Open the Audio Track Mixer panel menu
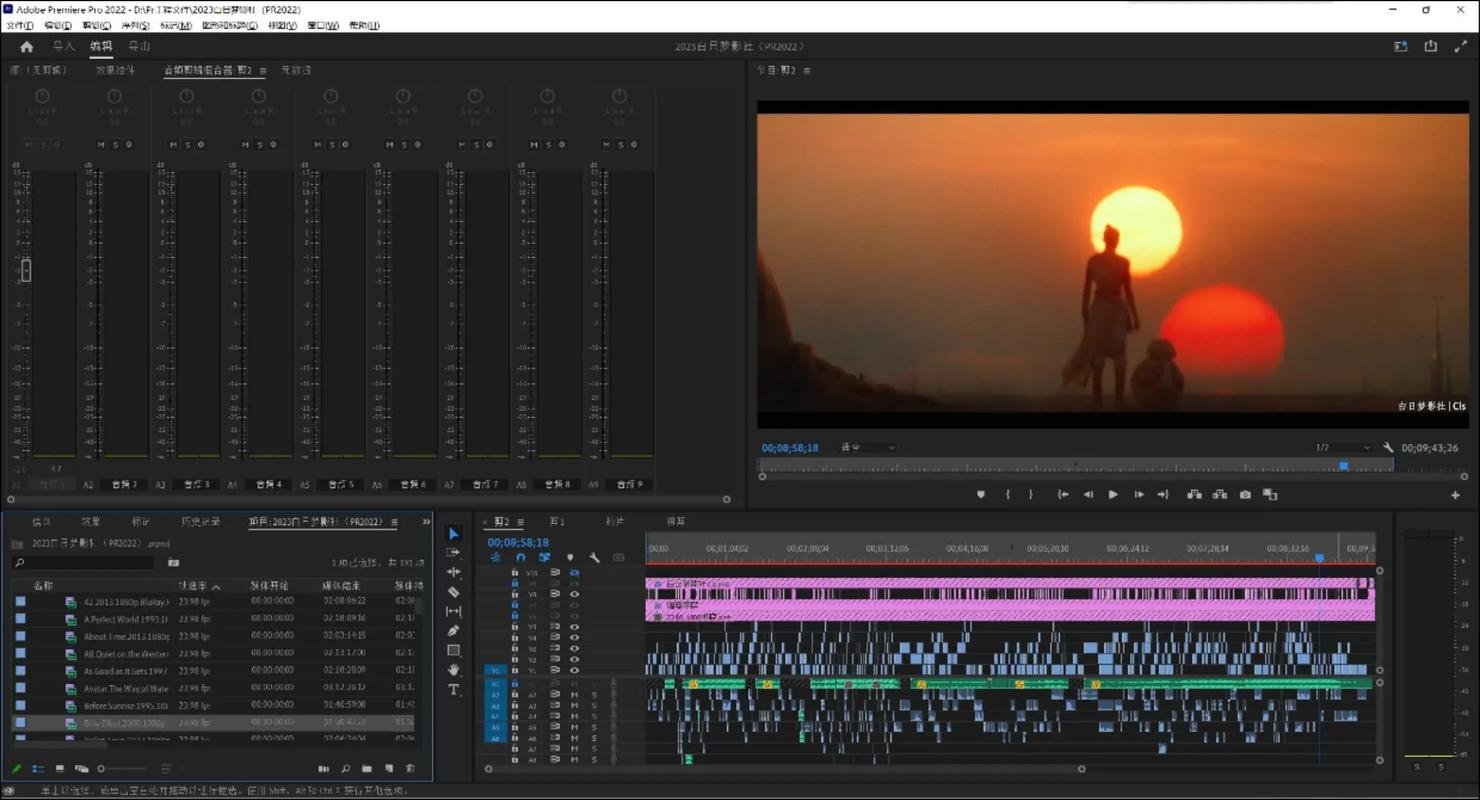1480x800 pixels. tap(263, 71)
